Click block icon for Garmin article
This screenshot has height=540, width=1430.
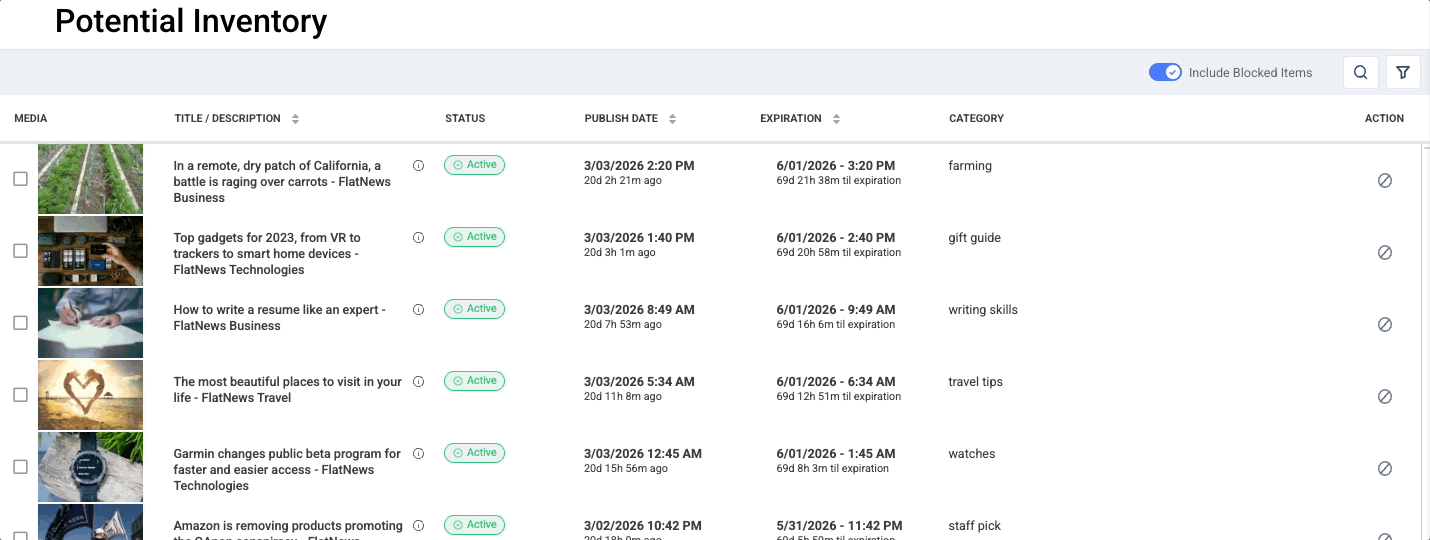(1384, 469)
